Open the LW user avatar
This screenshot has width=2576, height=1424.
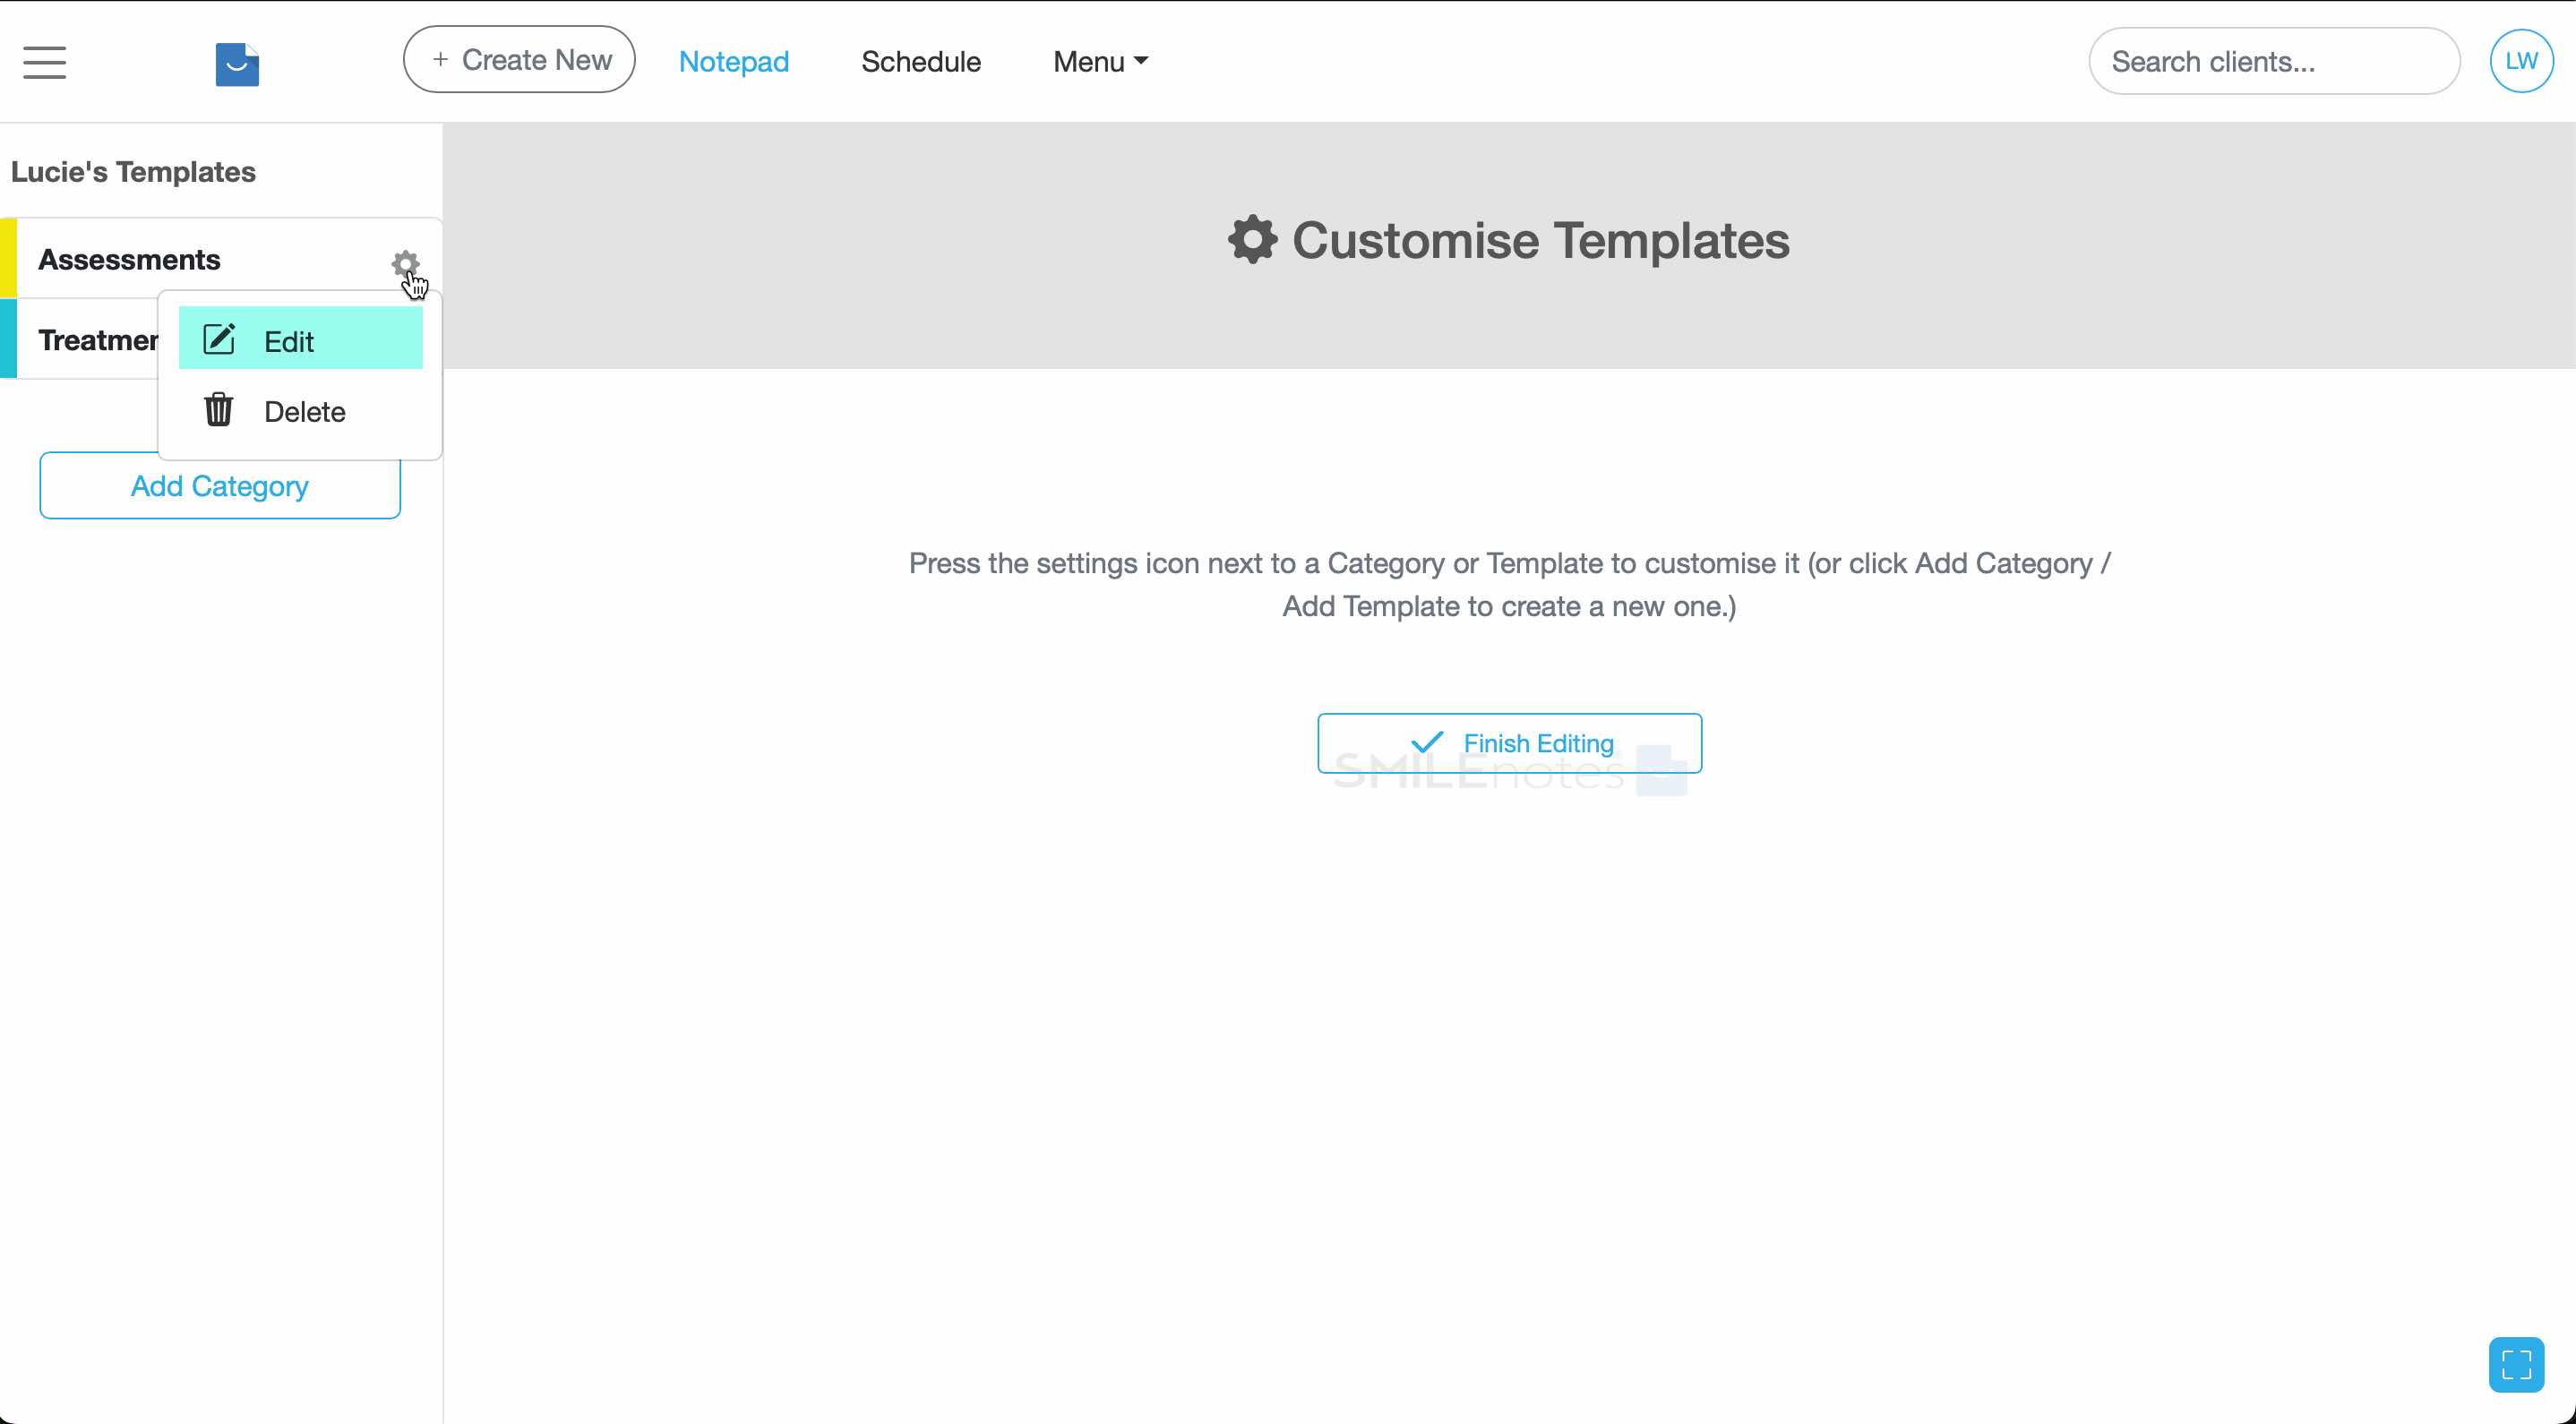[x=2521, y=61]
